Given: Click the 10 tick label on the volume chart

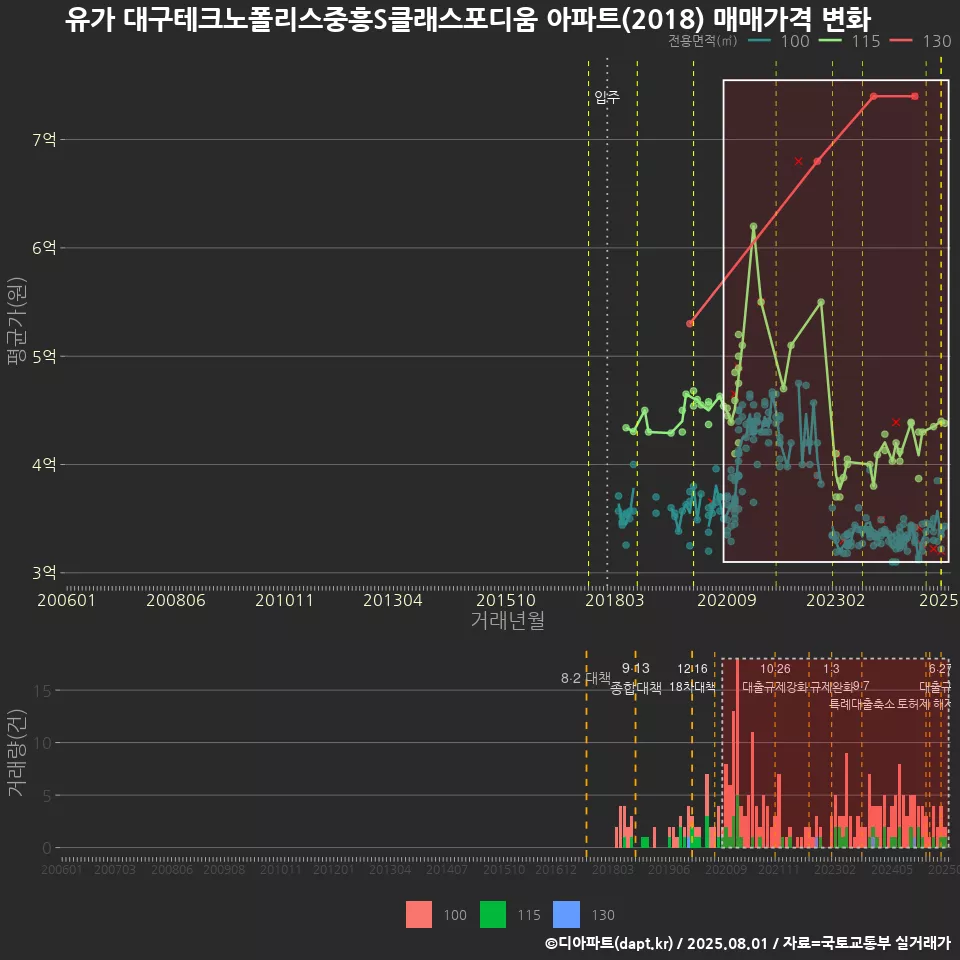Looking at the screenshot, I should pyautogui.click(x=43, y=743).
